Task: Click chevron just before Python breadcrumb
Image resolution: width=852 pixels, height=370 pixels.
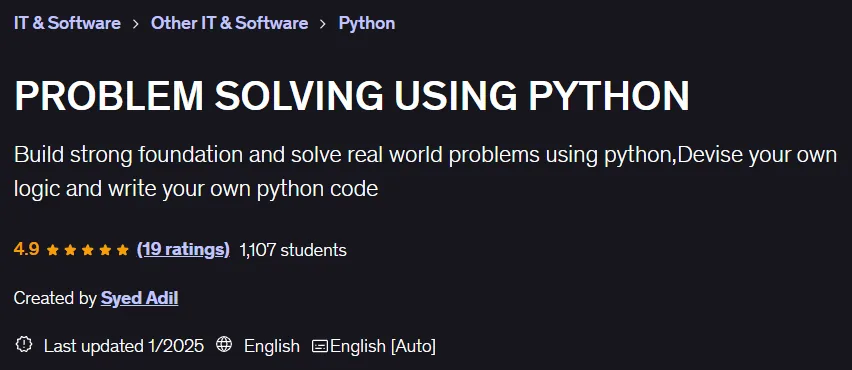Action: point(323,24)
